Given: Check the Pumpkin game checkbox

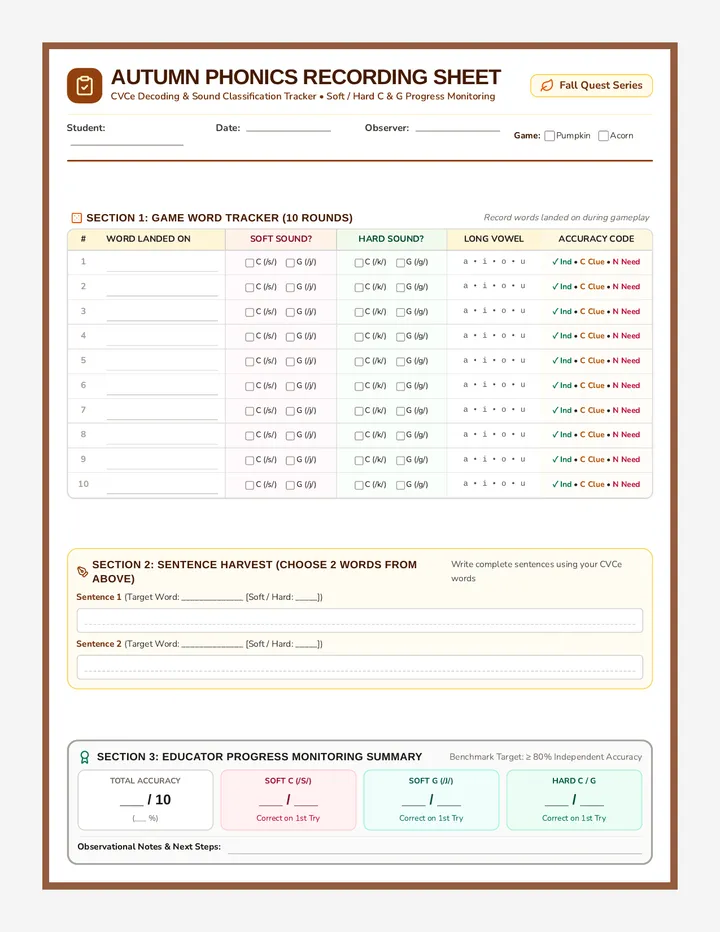Looking at the screenshot, I should (x=549, y=136).
